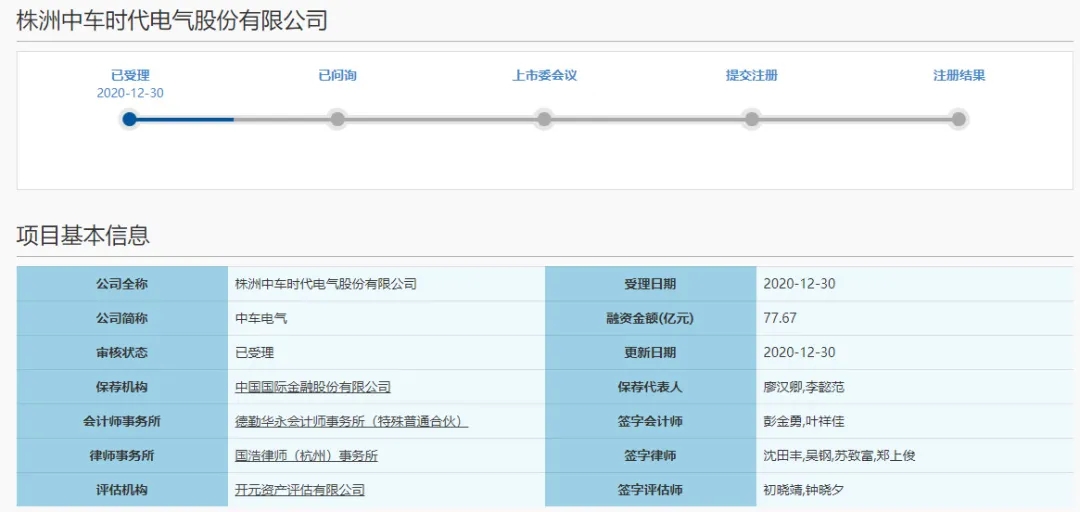Click the 受理日期 value 2020-12-30
1080x512 pixels.
pyautogui.click(x=800, y=284)
